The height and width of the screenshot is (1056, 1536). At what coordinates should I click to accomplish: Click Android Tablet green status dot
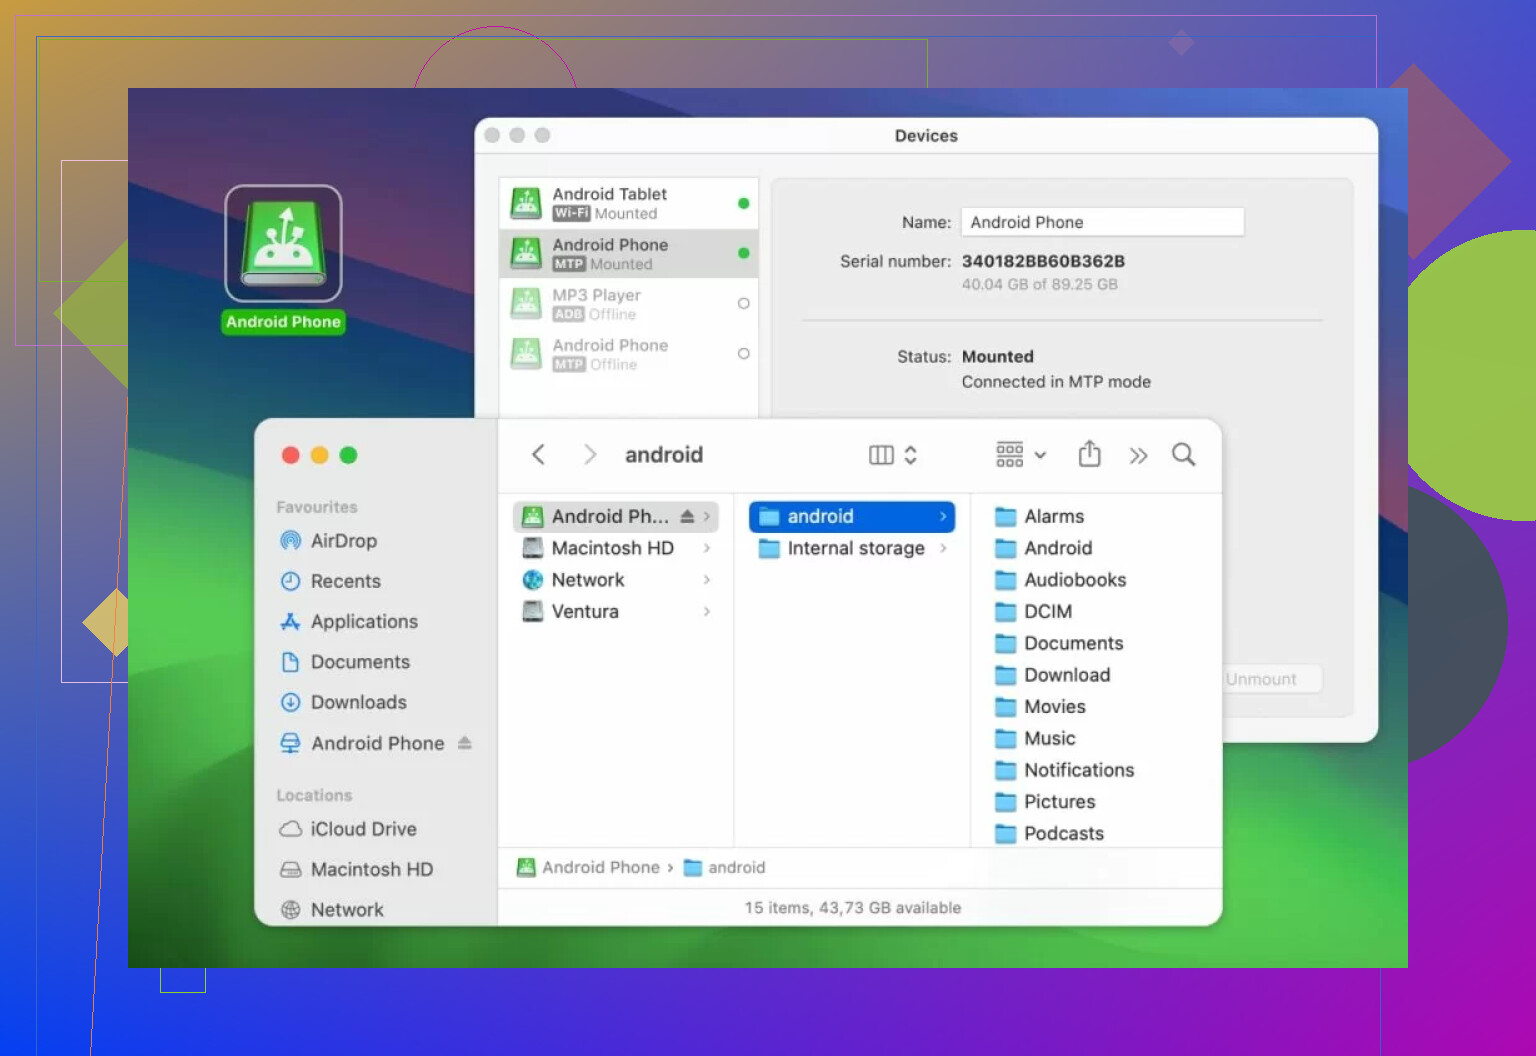tap(743, 203)
